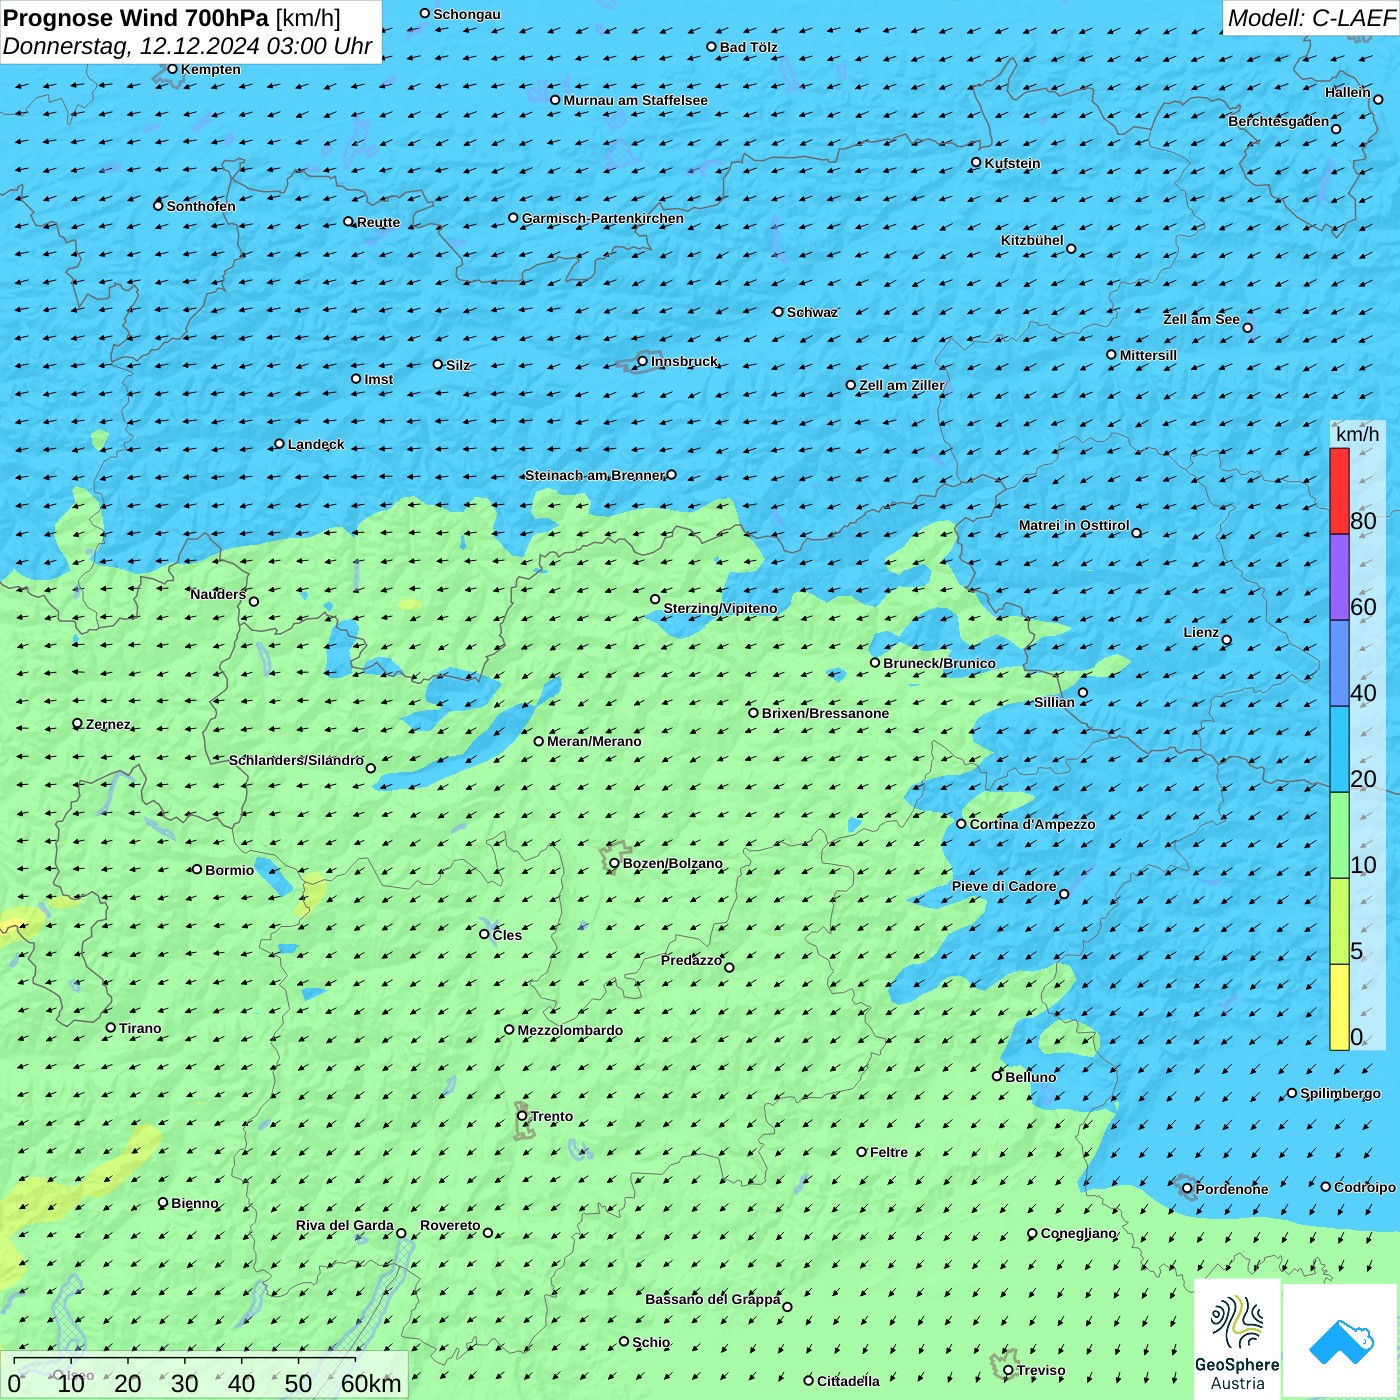The image size is (1400, 1400).
Task: Click the Lienz city marker
Action: (1227, 640)
